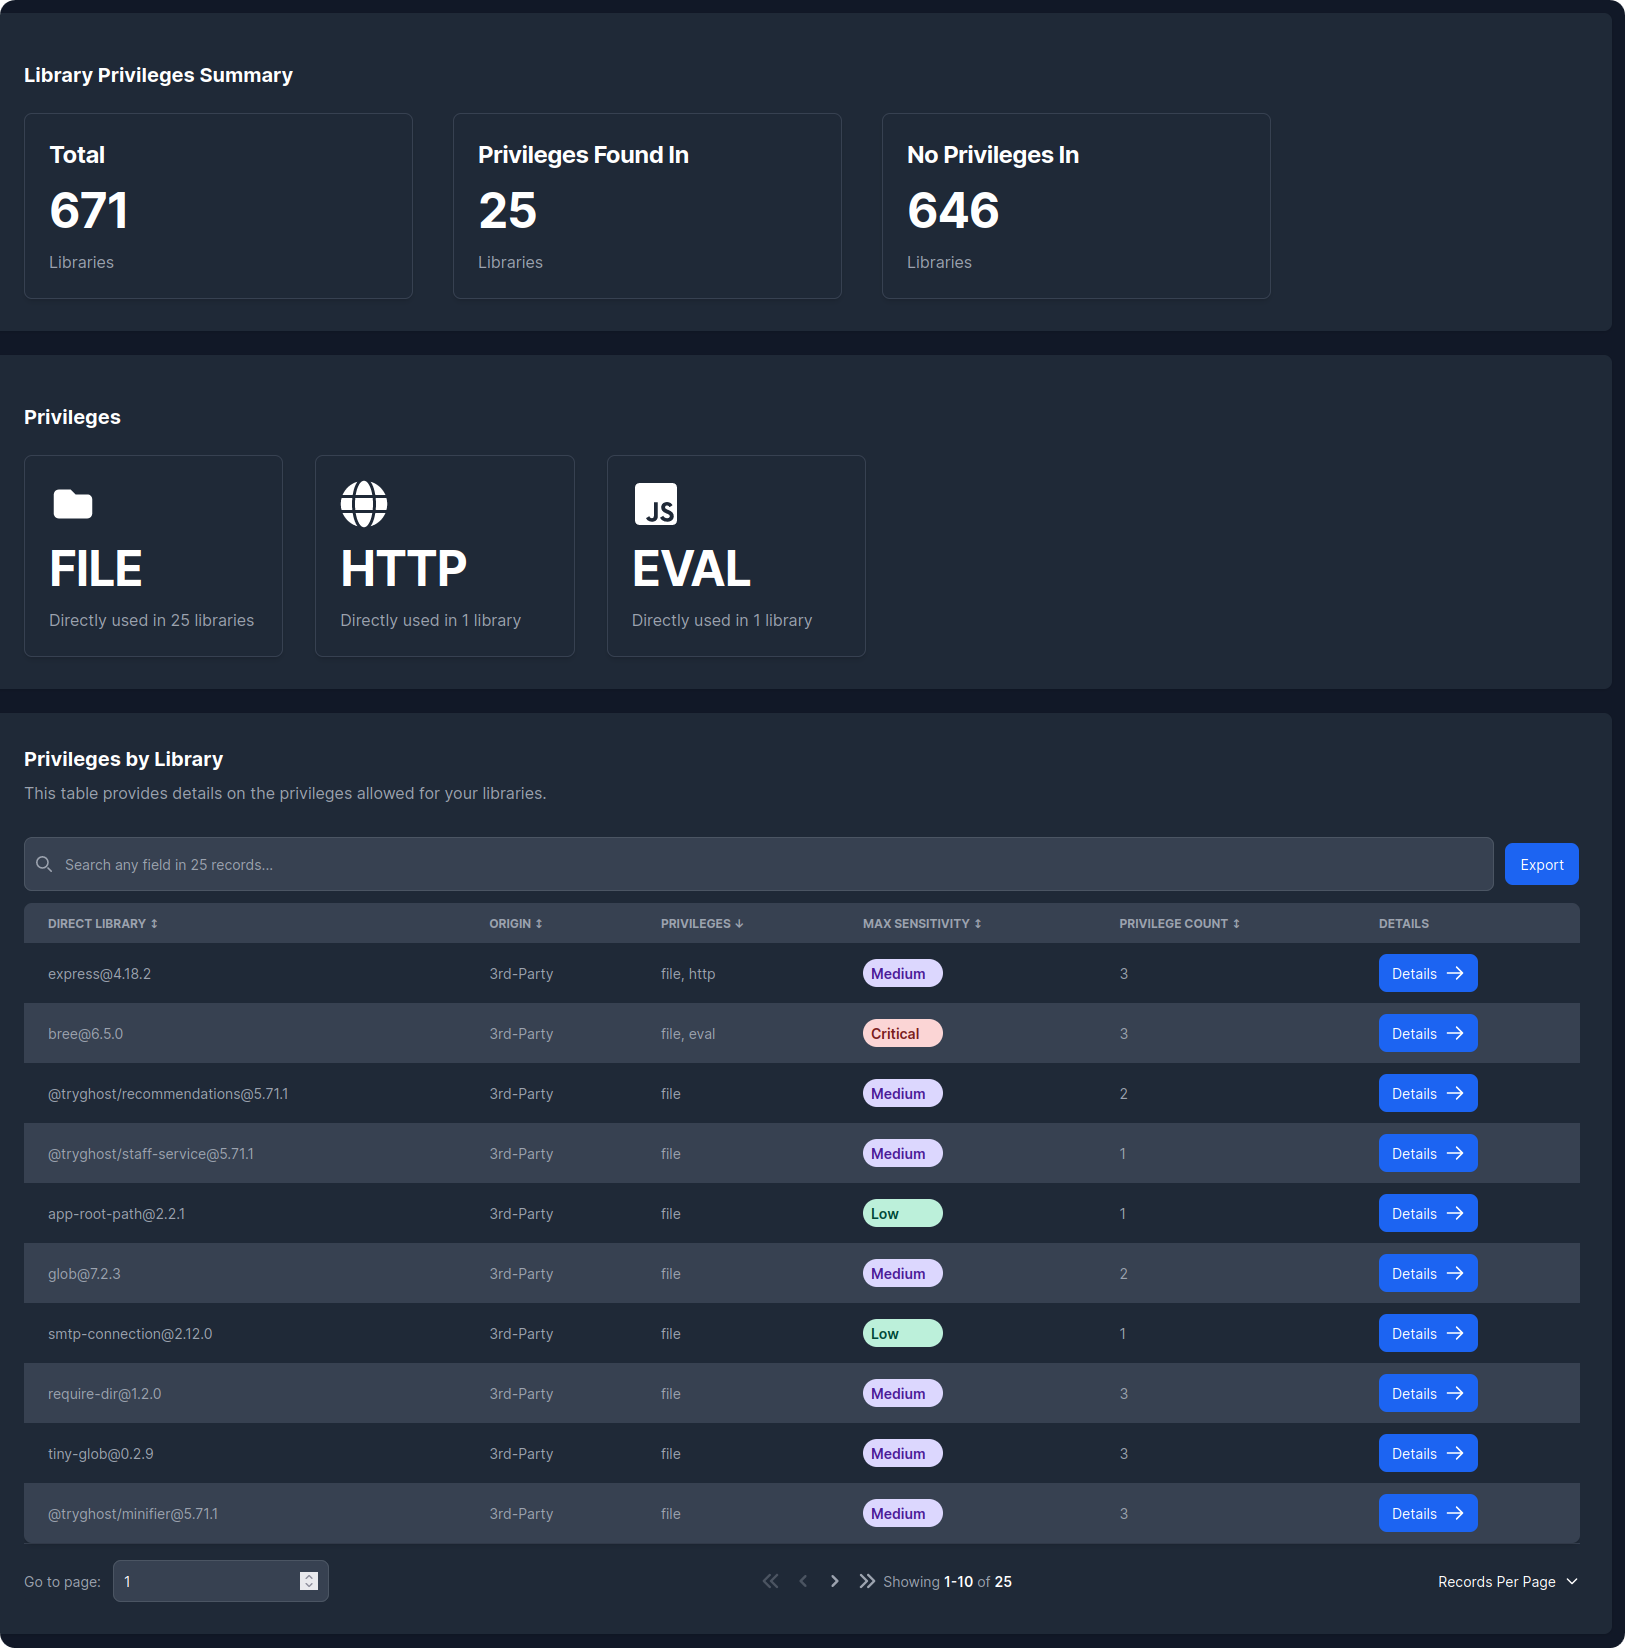Open the Records Per Page dropdown
1625x1648 pixels.
1508,1581
